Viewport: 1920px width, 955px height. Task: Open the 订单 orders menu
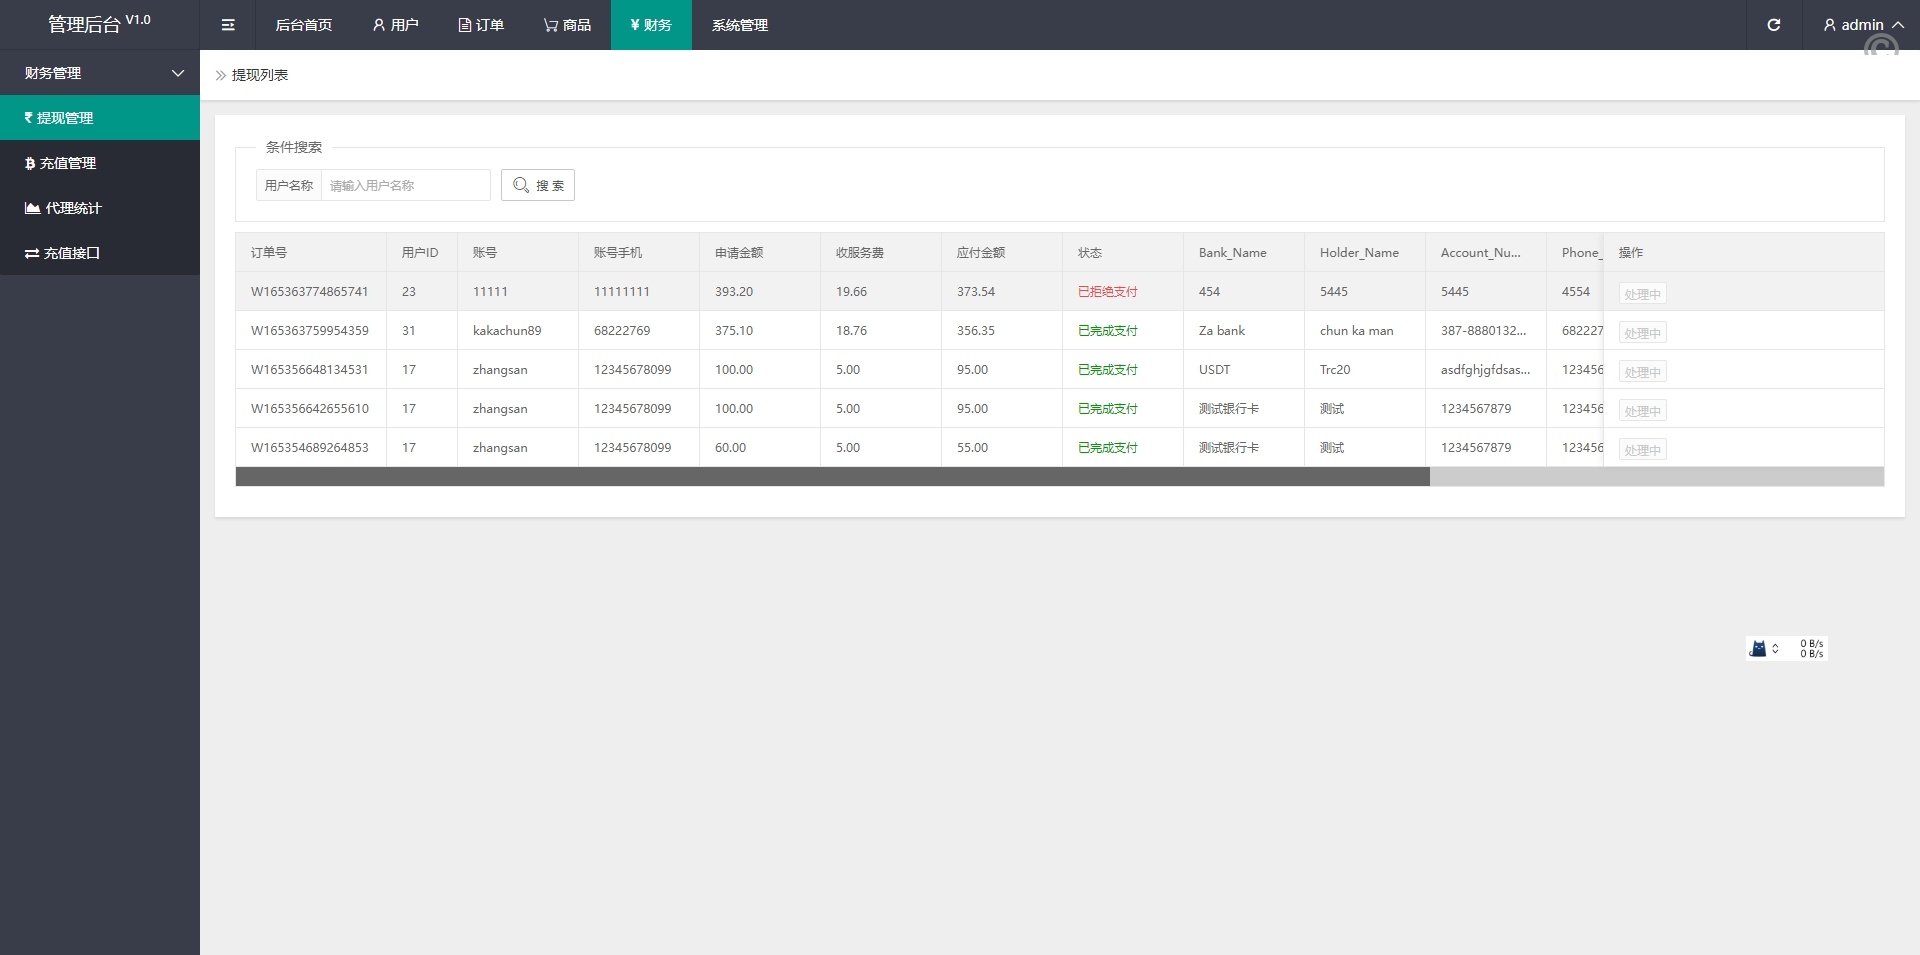[481, 25]
